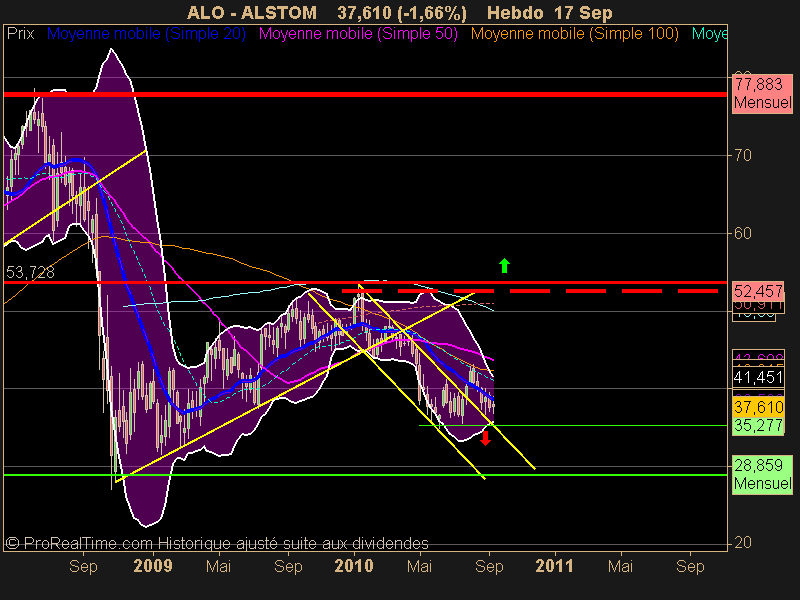Click the '70' price axis label

click(743, 155)
